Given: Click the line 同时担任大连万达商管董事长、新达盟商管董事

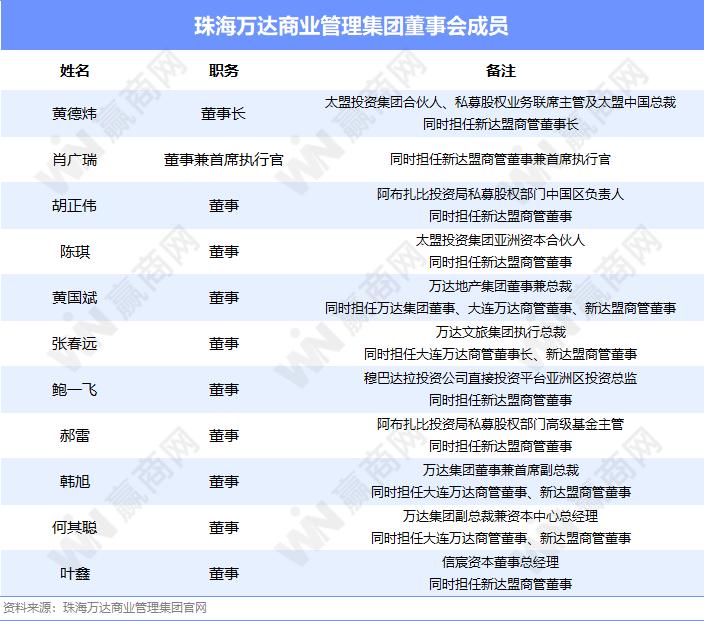Looking at the screenshot, I should pyautogui.click(x=500, y=354).
